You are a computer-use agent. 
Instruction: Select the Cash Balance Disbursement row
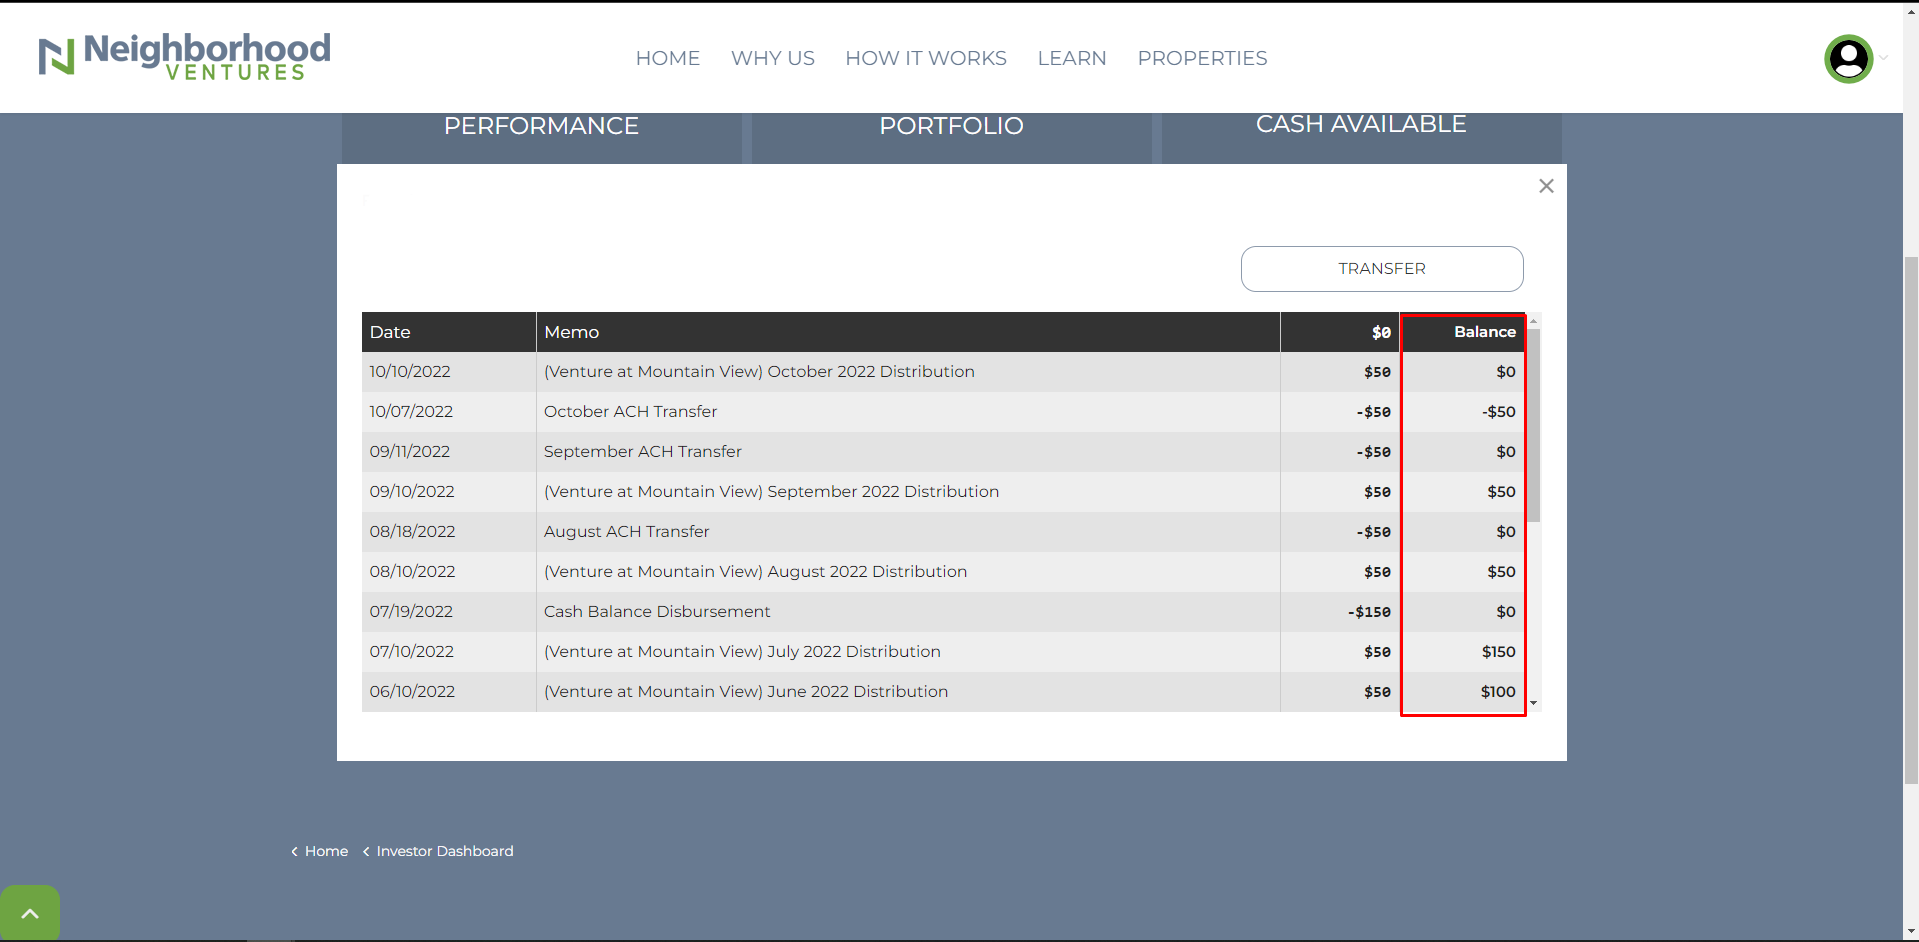pyautogui.click(x=657, y=611)
